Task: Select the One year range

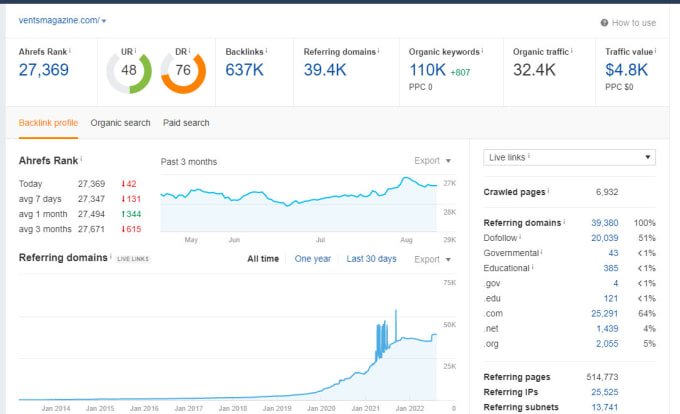Action: (x=313, y=259)
